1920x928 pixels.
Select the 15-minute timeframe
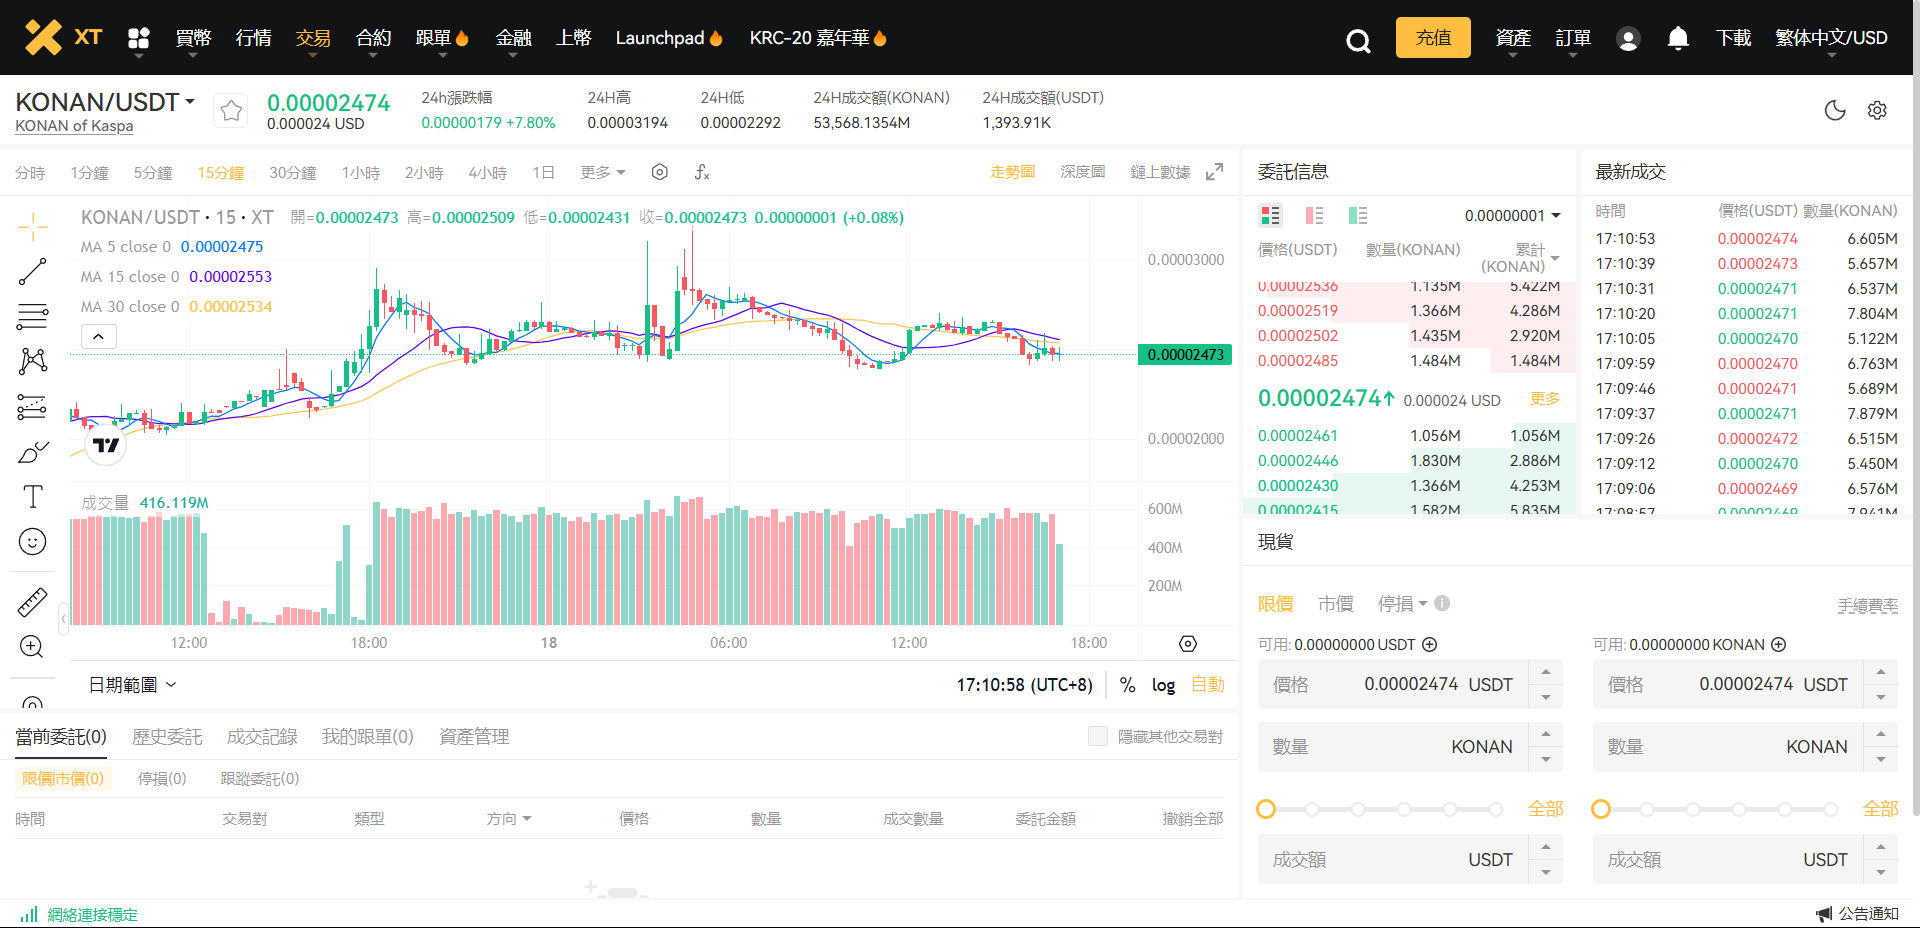[x=221, y=173]
